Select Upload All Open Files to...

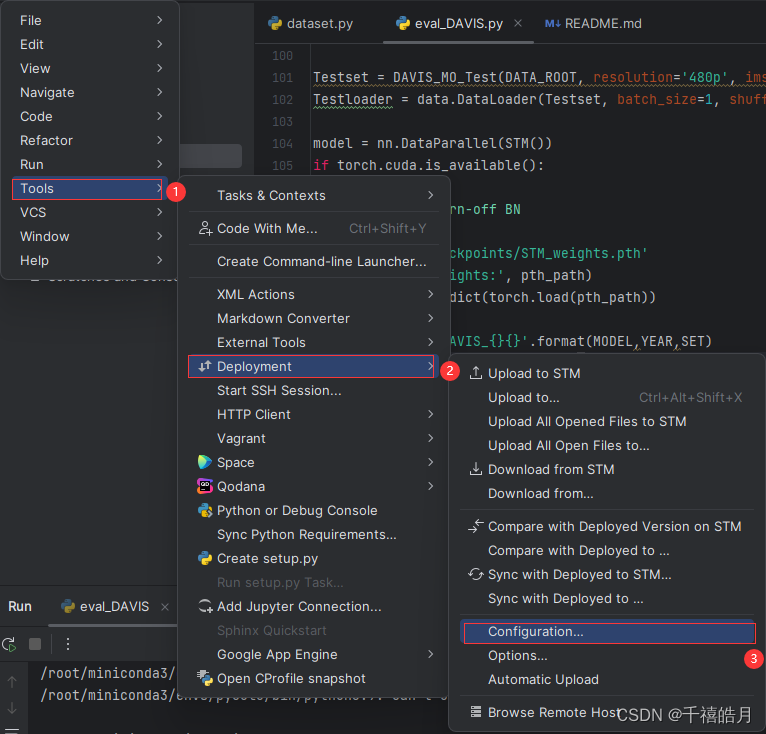tap(607, 445)
